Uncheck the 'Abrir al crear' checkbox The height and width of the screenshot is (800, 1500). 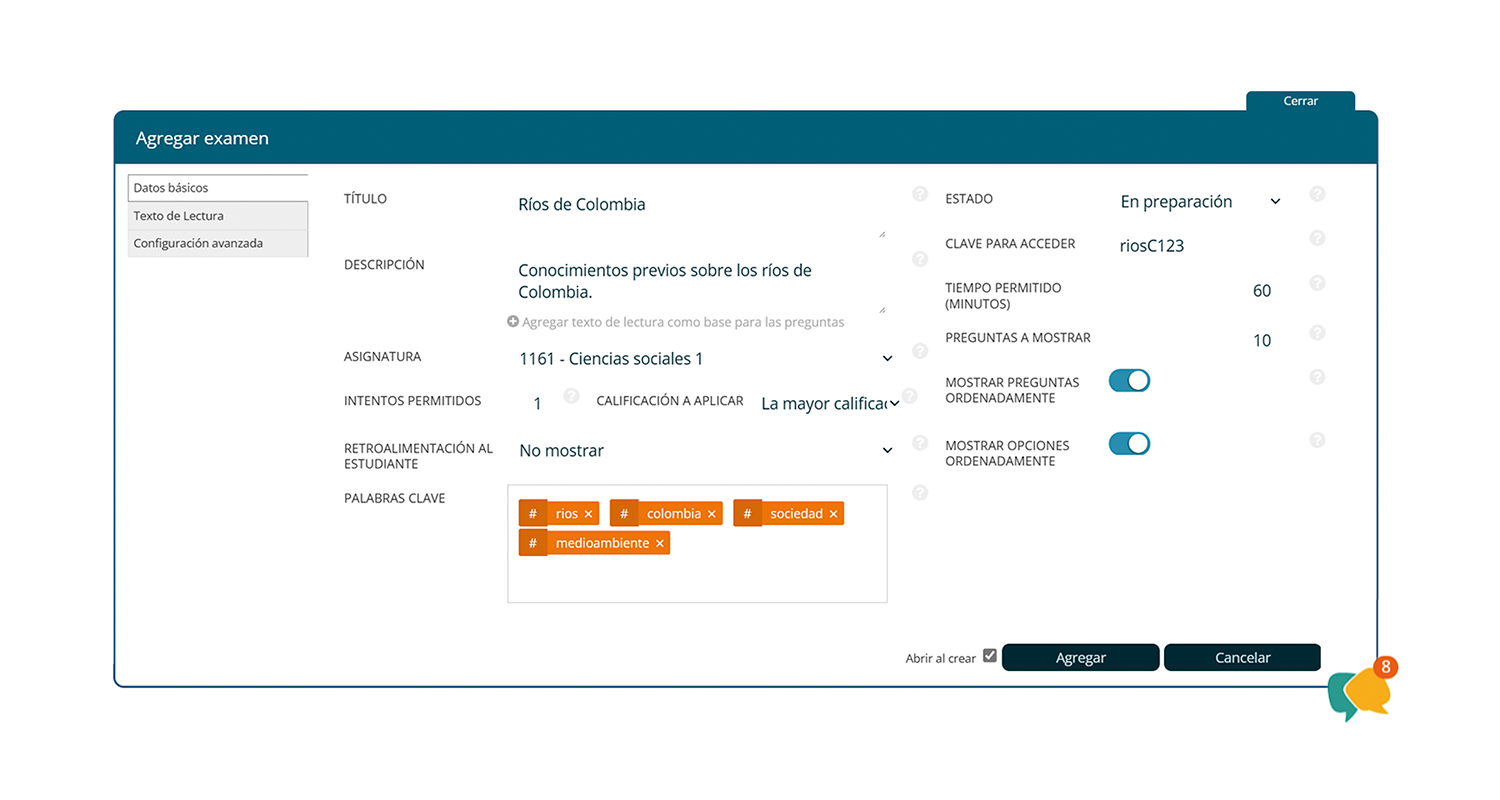tap(990, 656)
